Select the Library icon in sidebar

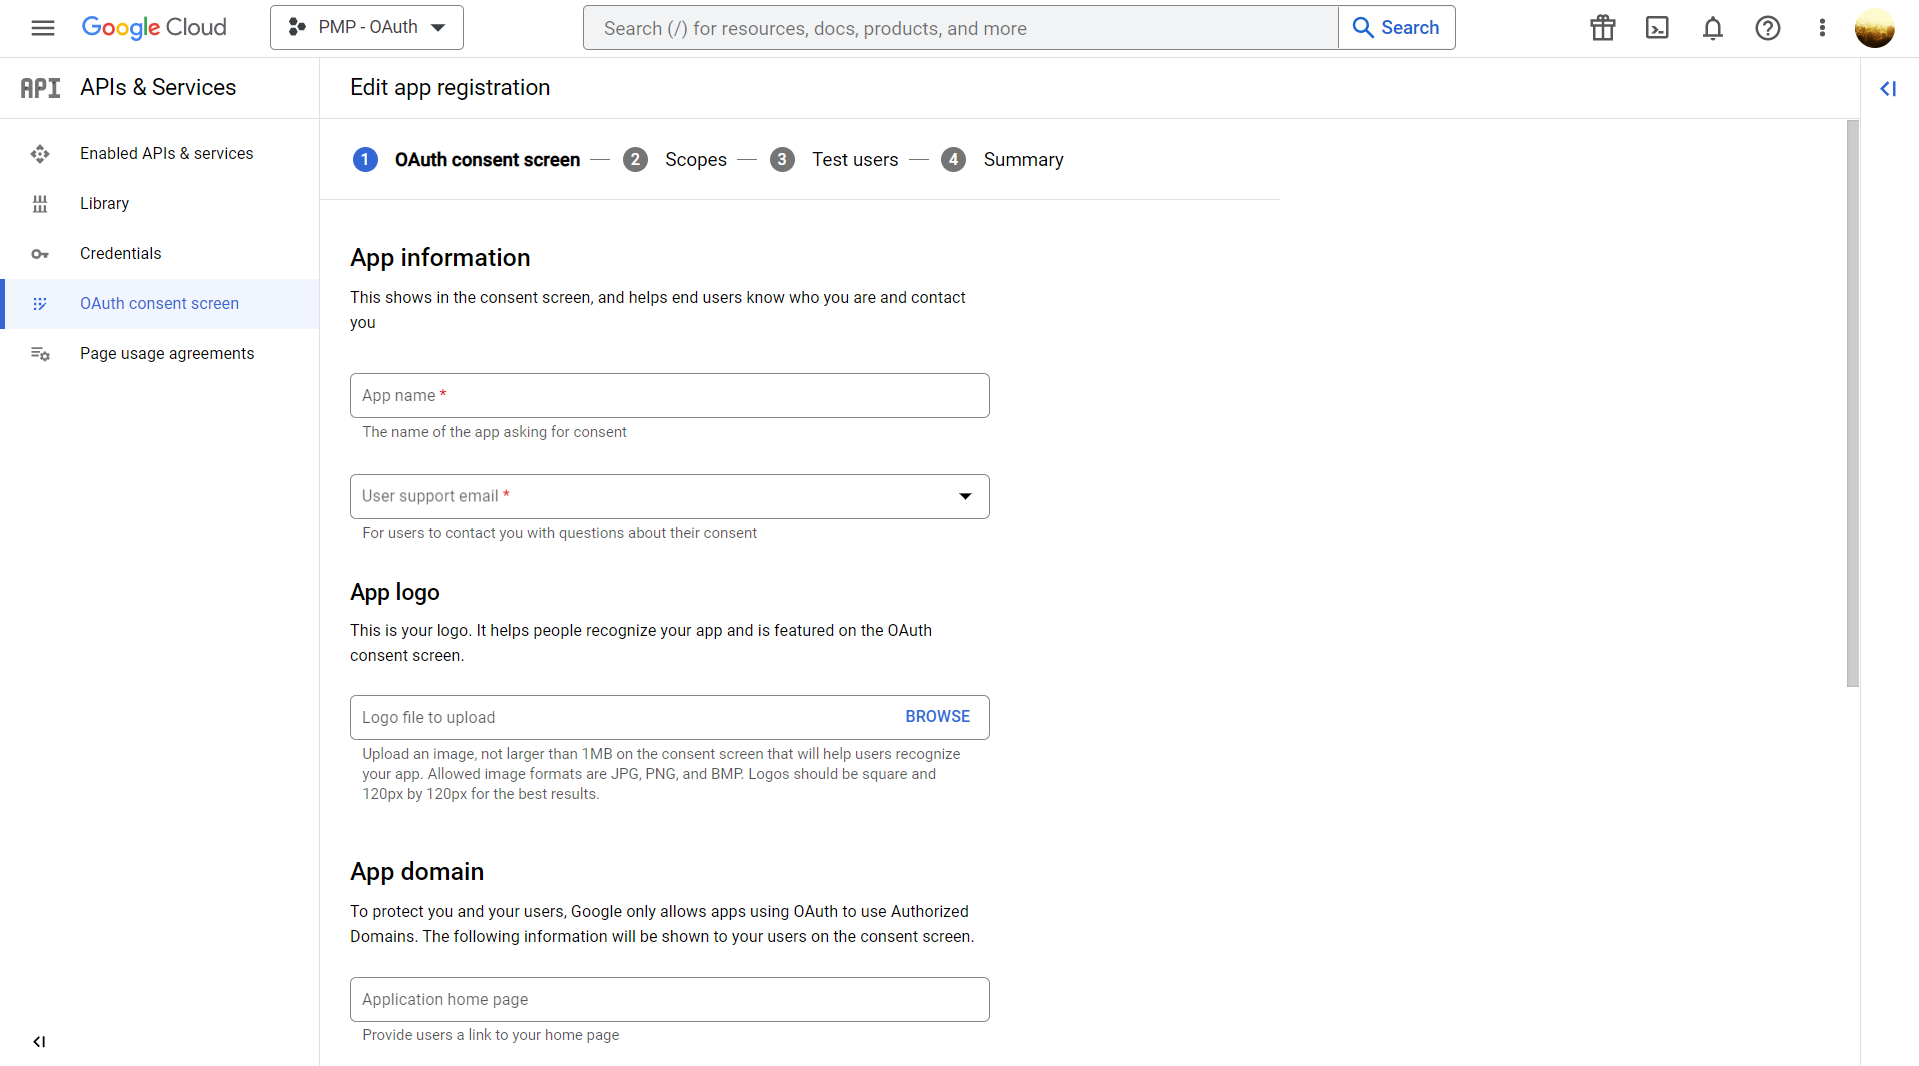(40, 203)
